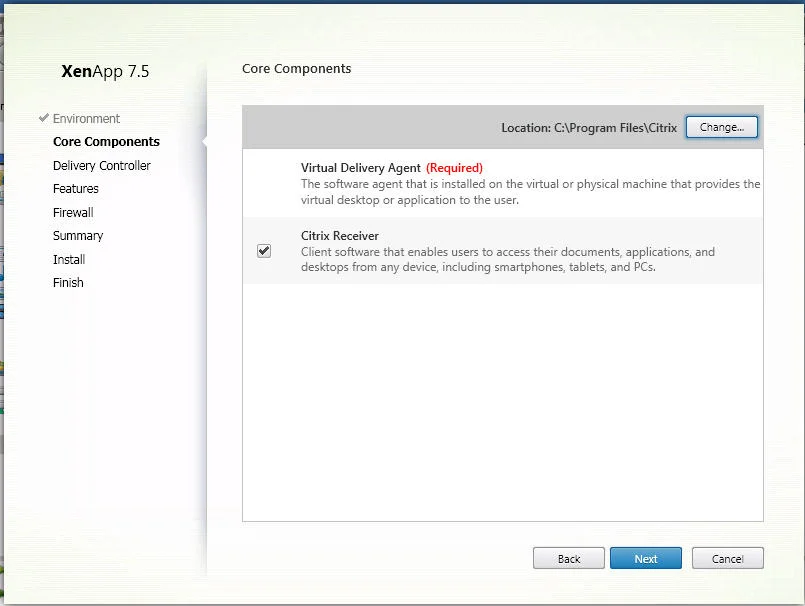805x606 pixels.
Task: Click the Change... location button
Action: tap(721, 127)
